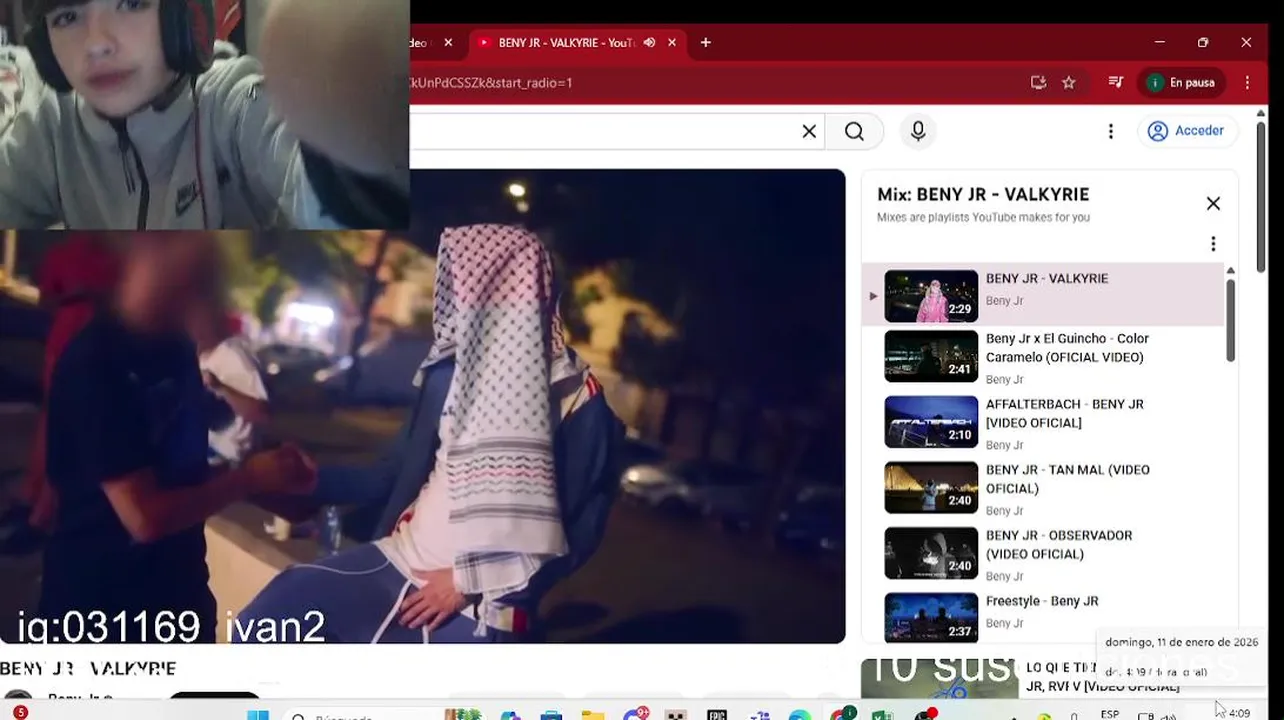Click 'BENY JR - OBSERVADOR (VIDEO OFICIAL)' title
1284x720 pixels.
click(x=1059, y=545)
